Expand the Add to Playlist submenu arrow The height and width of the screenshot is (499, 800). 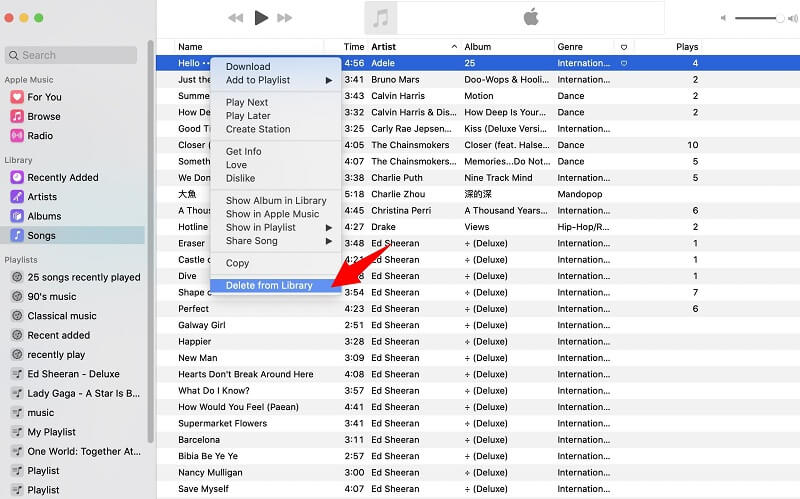pos(329,80)
